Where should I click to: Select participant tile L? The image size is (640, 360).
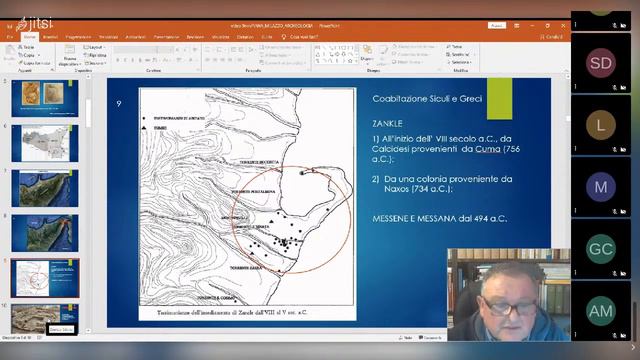601,125
